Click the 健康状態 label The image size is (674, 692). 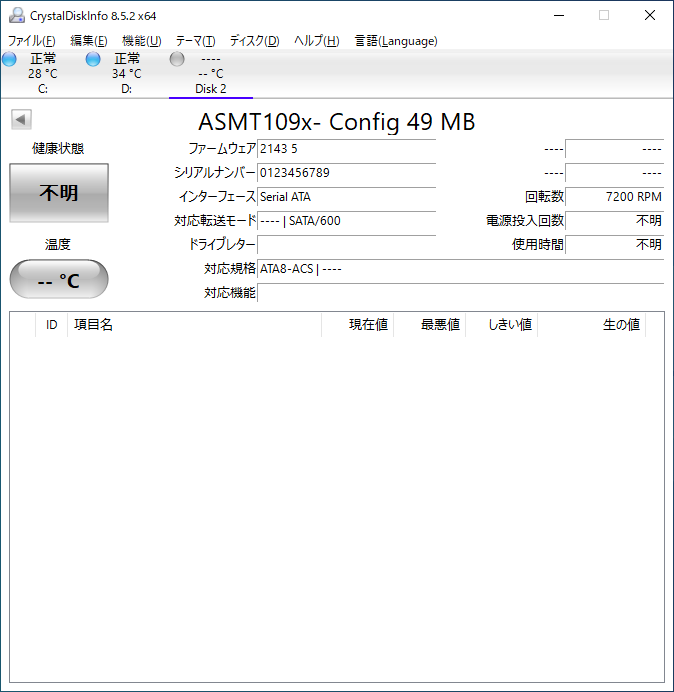point(58,148)
